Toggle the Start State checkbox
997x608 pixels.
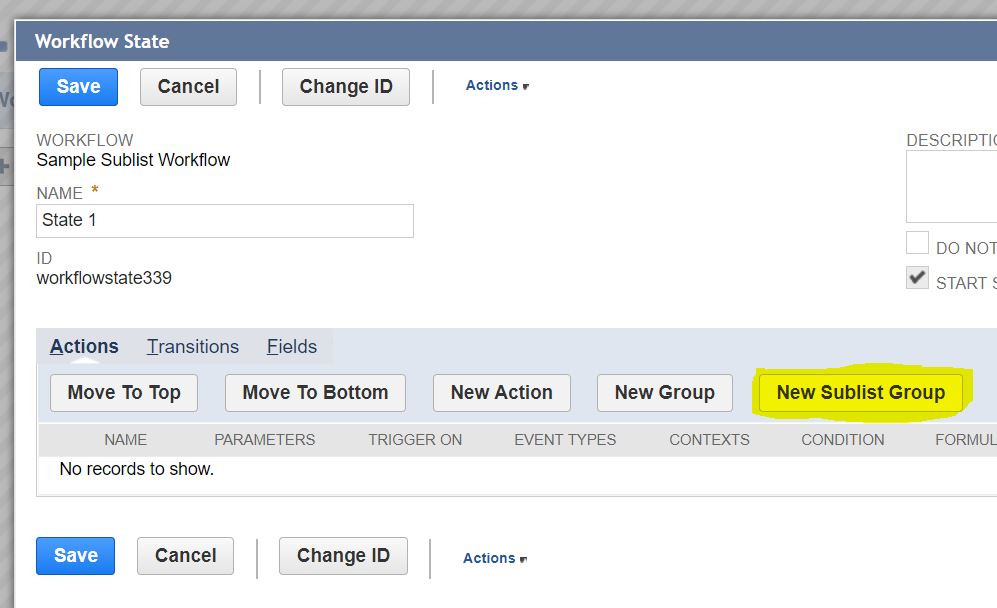coord(917,279)
